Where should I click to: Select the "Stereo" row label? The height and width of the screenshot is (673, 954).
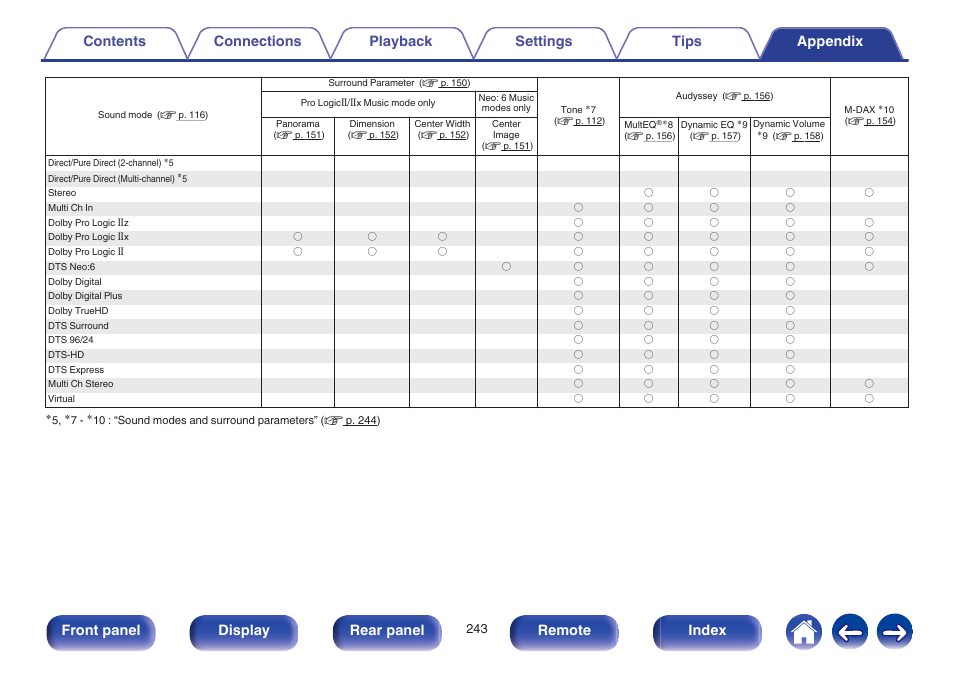tap(62, 193)
